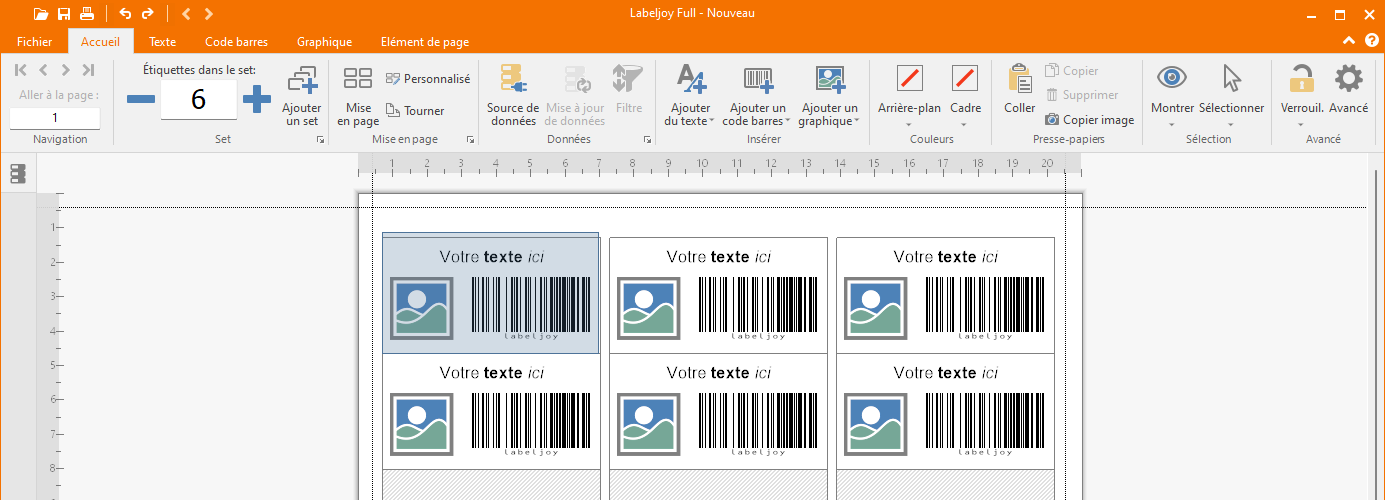Undo the last action
The image size is (1385, 500).
click(125, 14)
